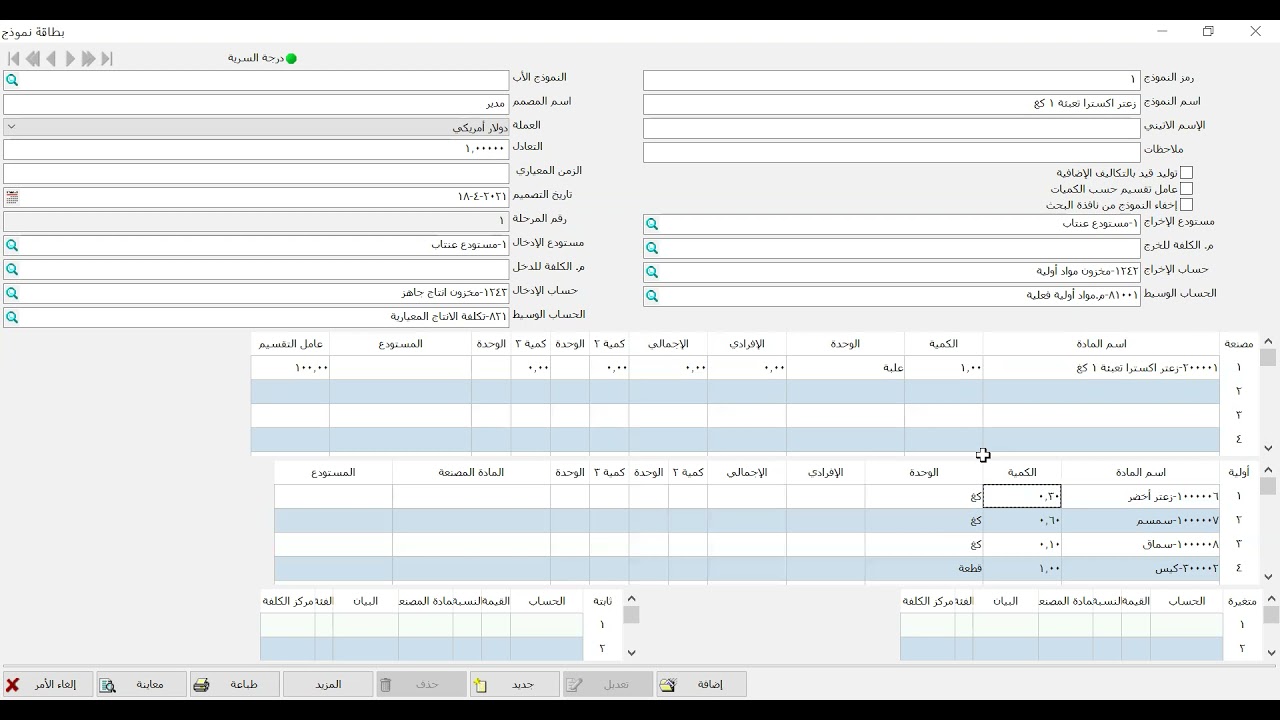Search in the النموذج الأب field
Viewport: 1280px width, 720px height.
(12, 80)
